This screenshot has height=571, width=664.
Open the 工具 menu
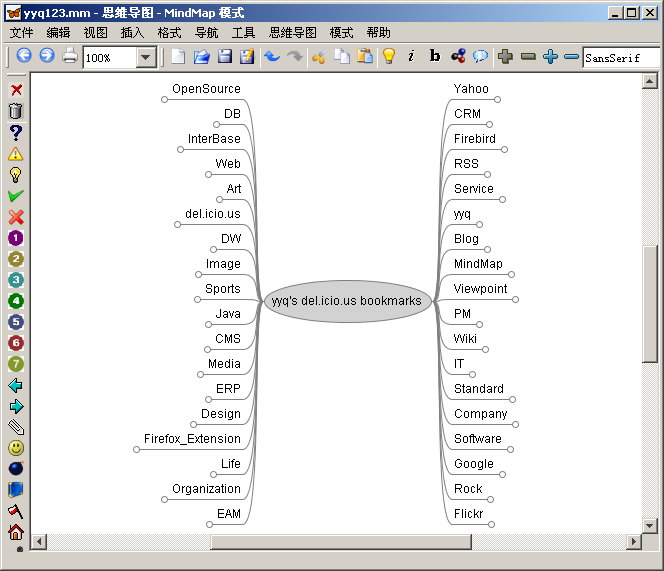[x=243, y=33]
